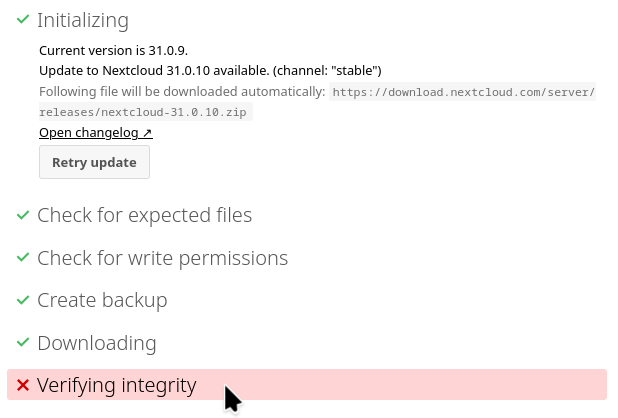618x418 pixels.
Task: Expand the Initializing step heading
Action: tap(83, 20)
